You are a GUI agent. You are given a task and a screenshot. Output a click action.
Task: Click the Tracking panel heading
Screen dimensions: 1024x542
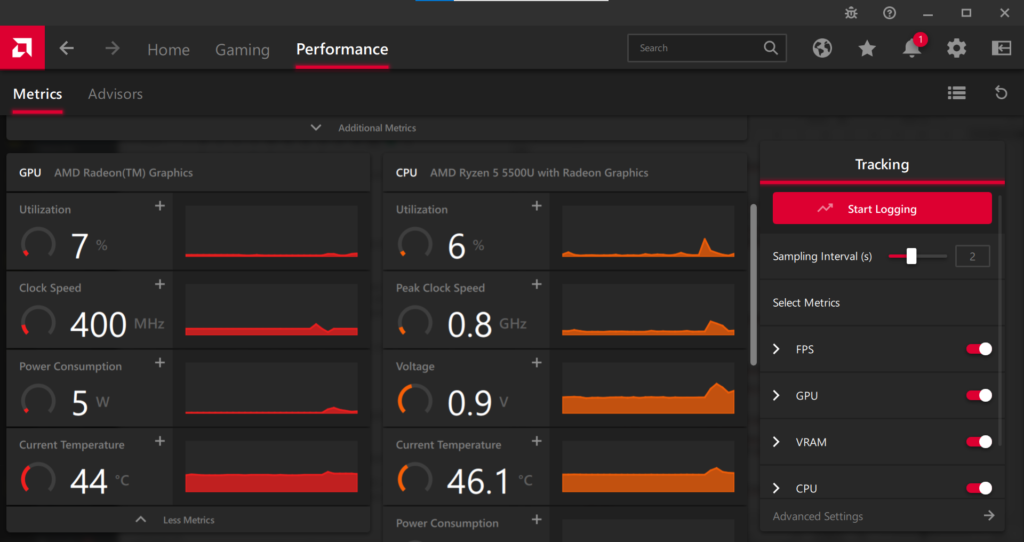tap(882, 165)
